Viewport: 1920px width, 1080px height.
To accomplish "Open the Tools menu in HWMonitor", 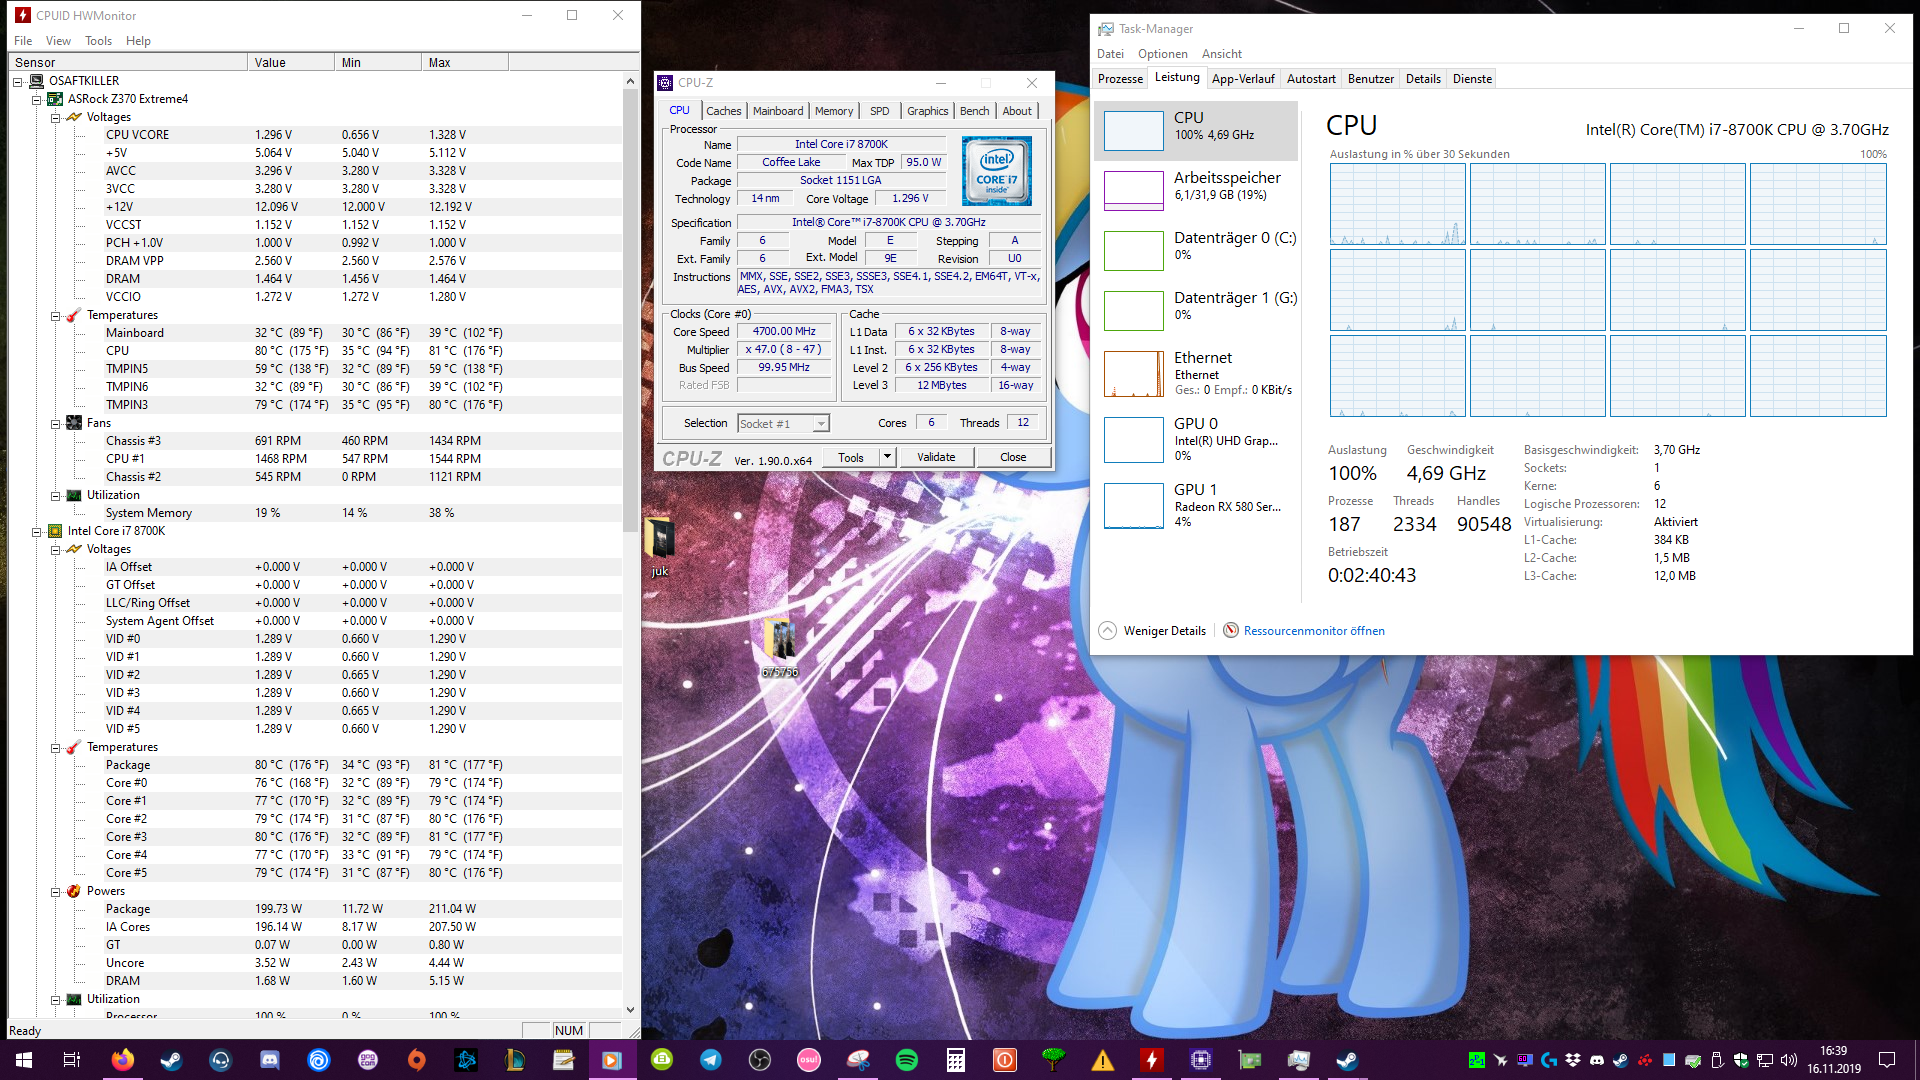I will (98, 41).
